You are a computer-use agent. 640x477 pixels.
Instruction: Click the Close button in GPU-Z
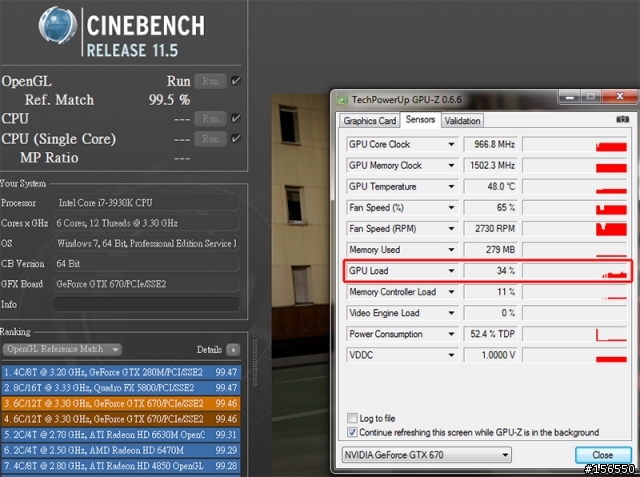pyautogui.click(x=603, y=455)
